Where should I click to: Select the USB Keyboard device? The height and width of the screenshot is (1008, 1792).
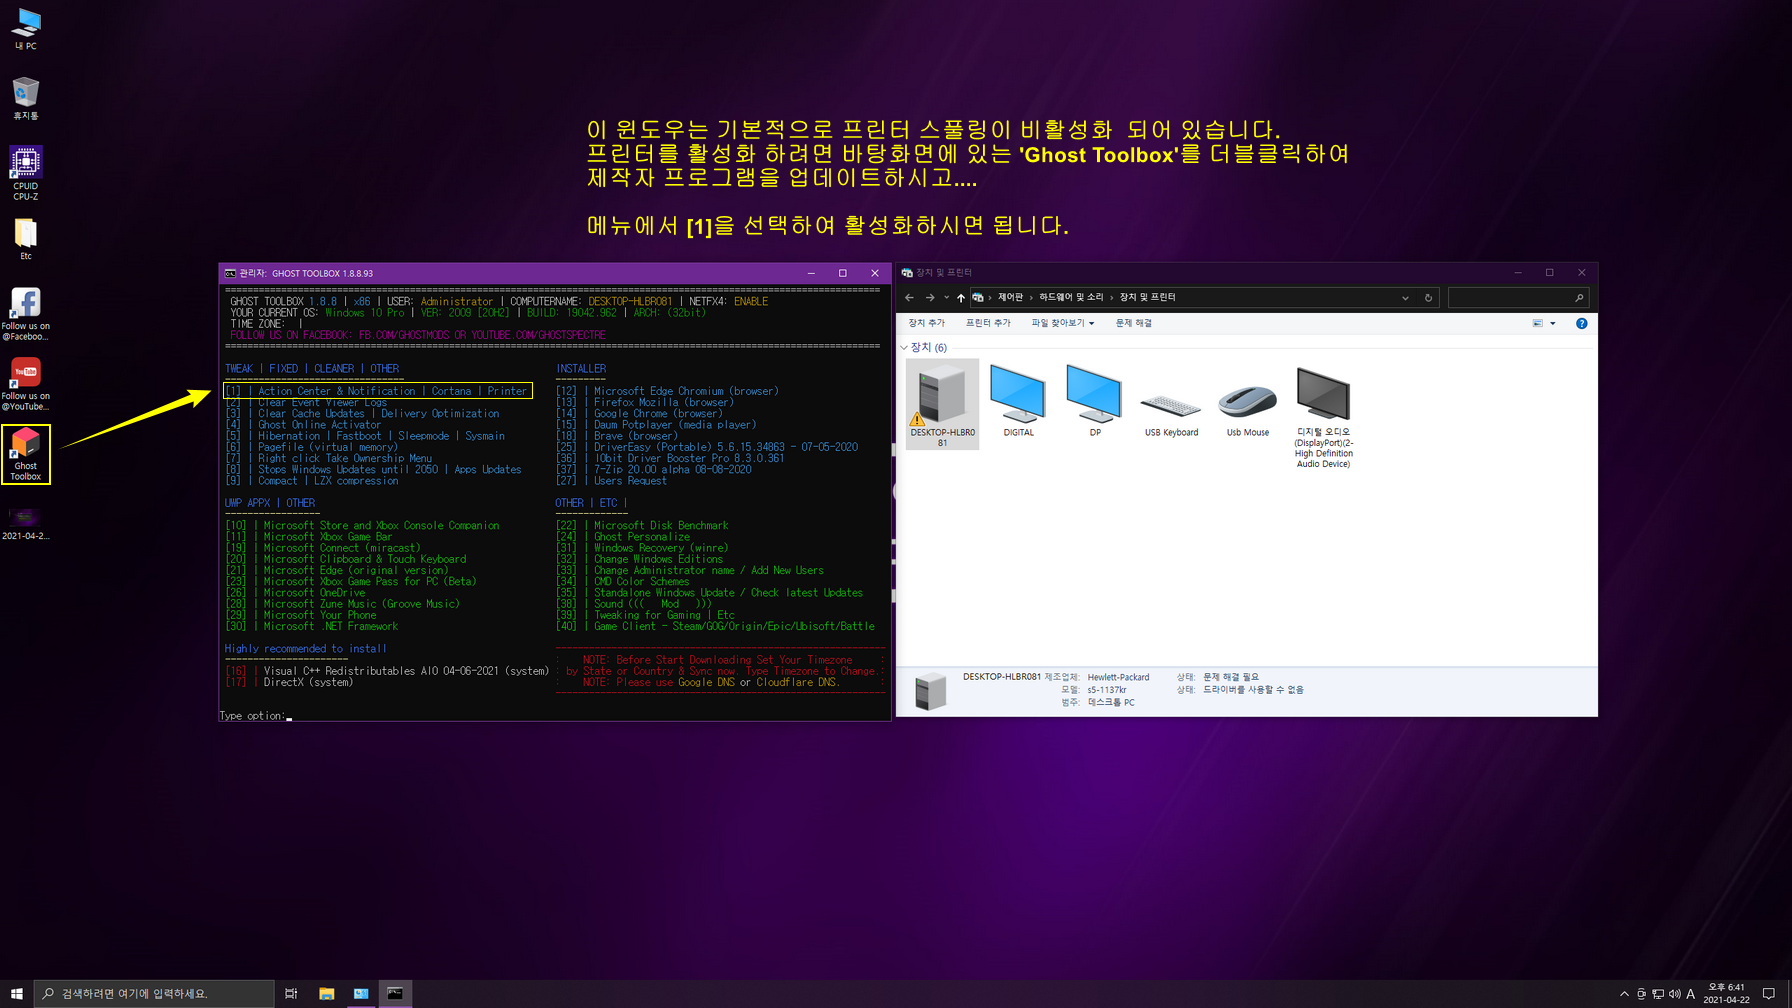tap(1171, 412)
